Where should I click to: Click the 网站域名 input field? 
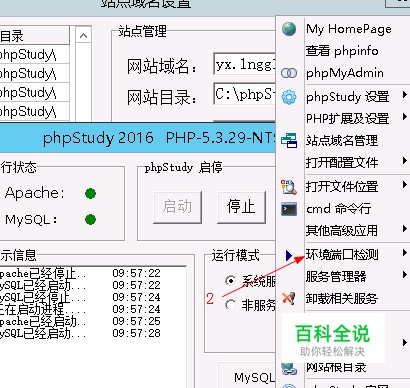tap(244, 64)
